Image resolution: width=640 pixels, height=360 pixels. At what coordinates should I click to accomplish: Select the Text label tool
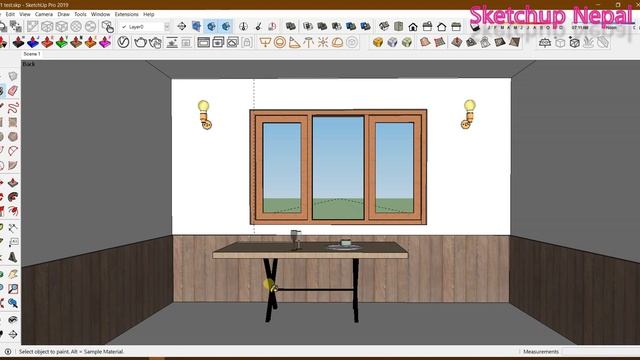(x=13, y=242)
